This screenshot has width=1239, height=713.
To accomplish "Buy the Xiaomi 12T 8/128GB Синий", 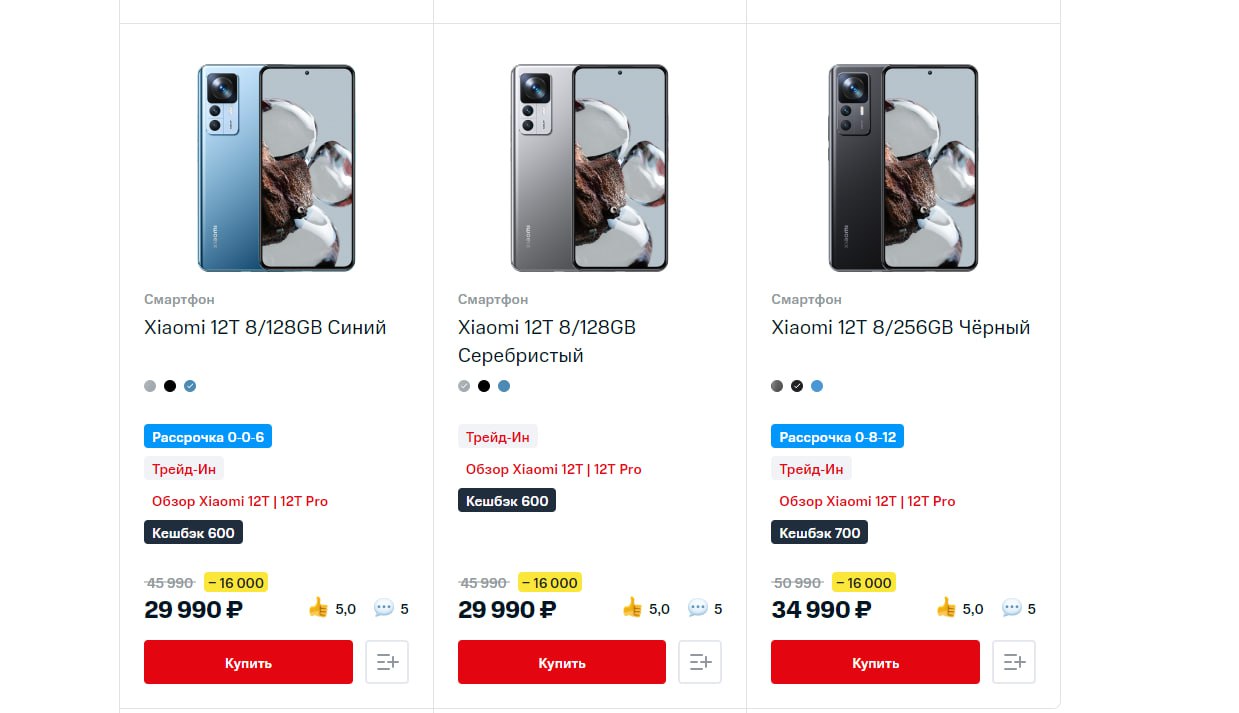I will coord(248,662).
